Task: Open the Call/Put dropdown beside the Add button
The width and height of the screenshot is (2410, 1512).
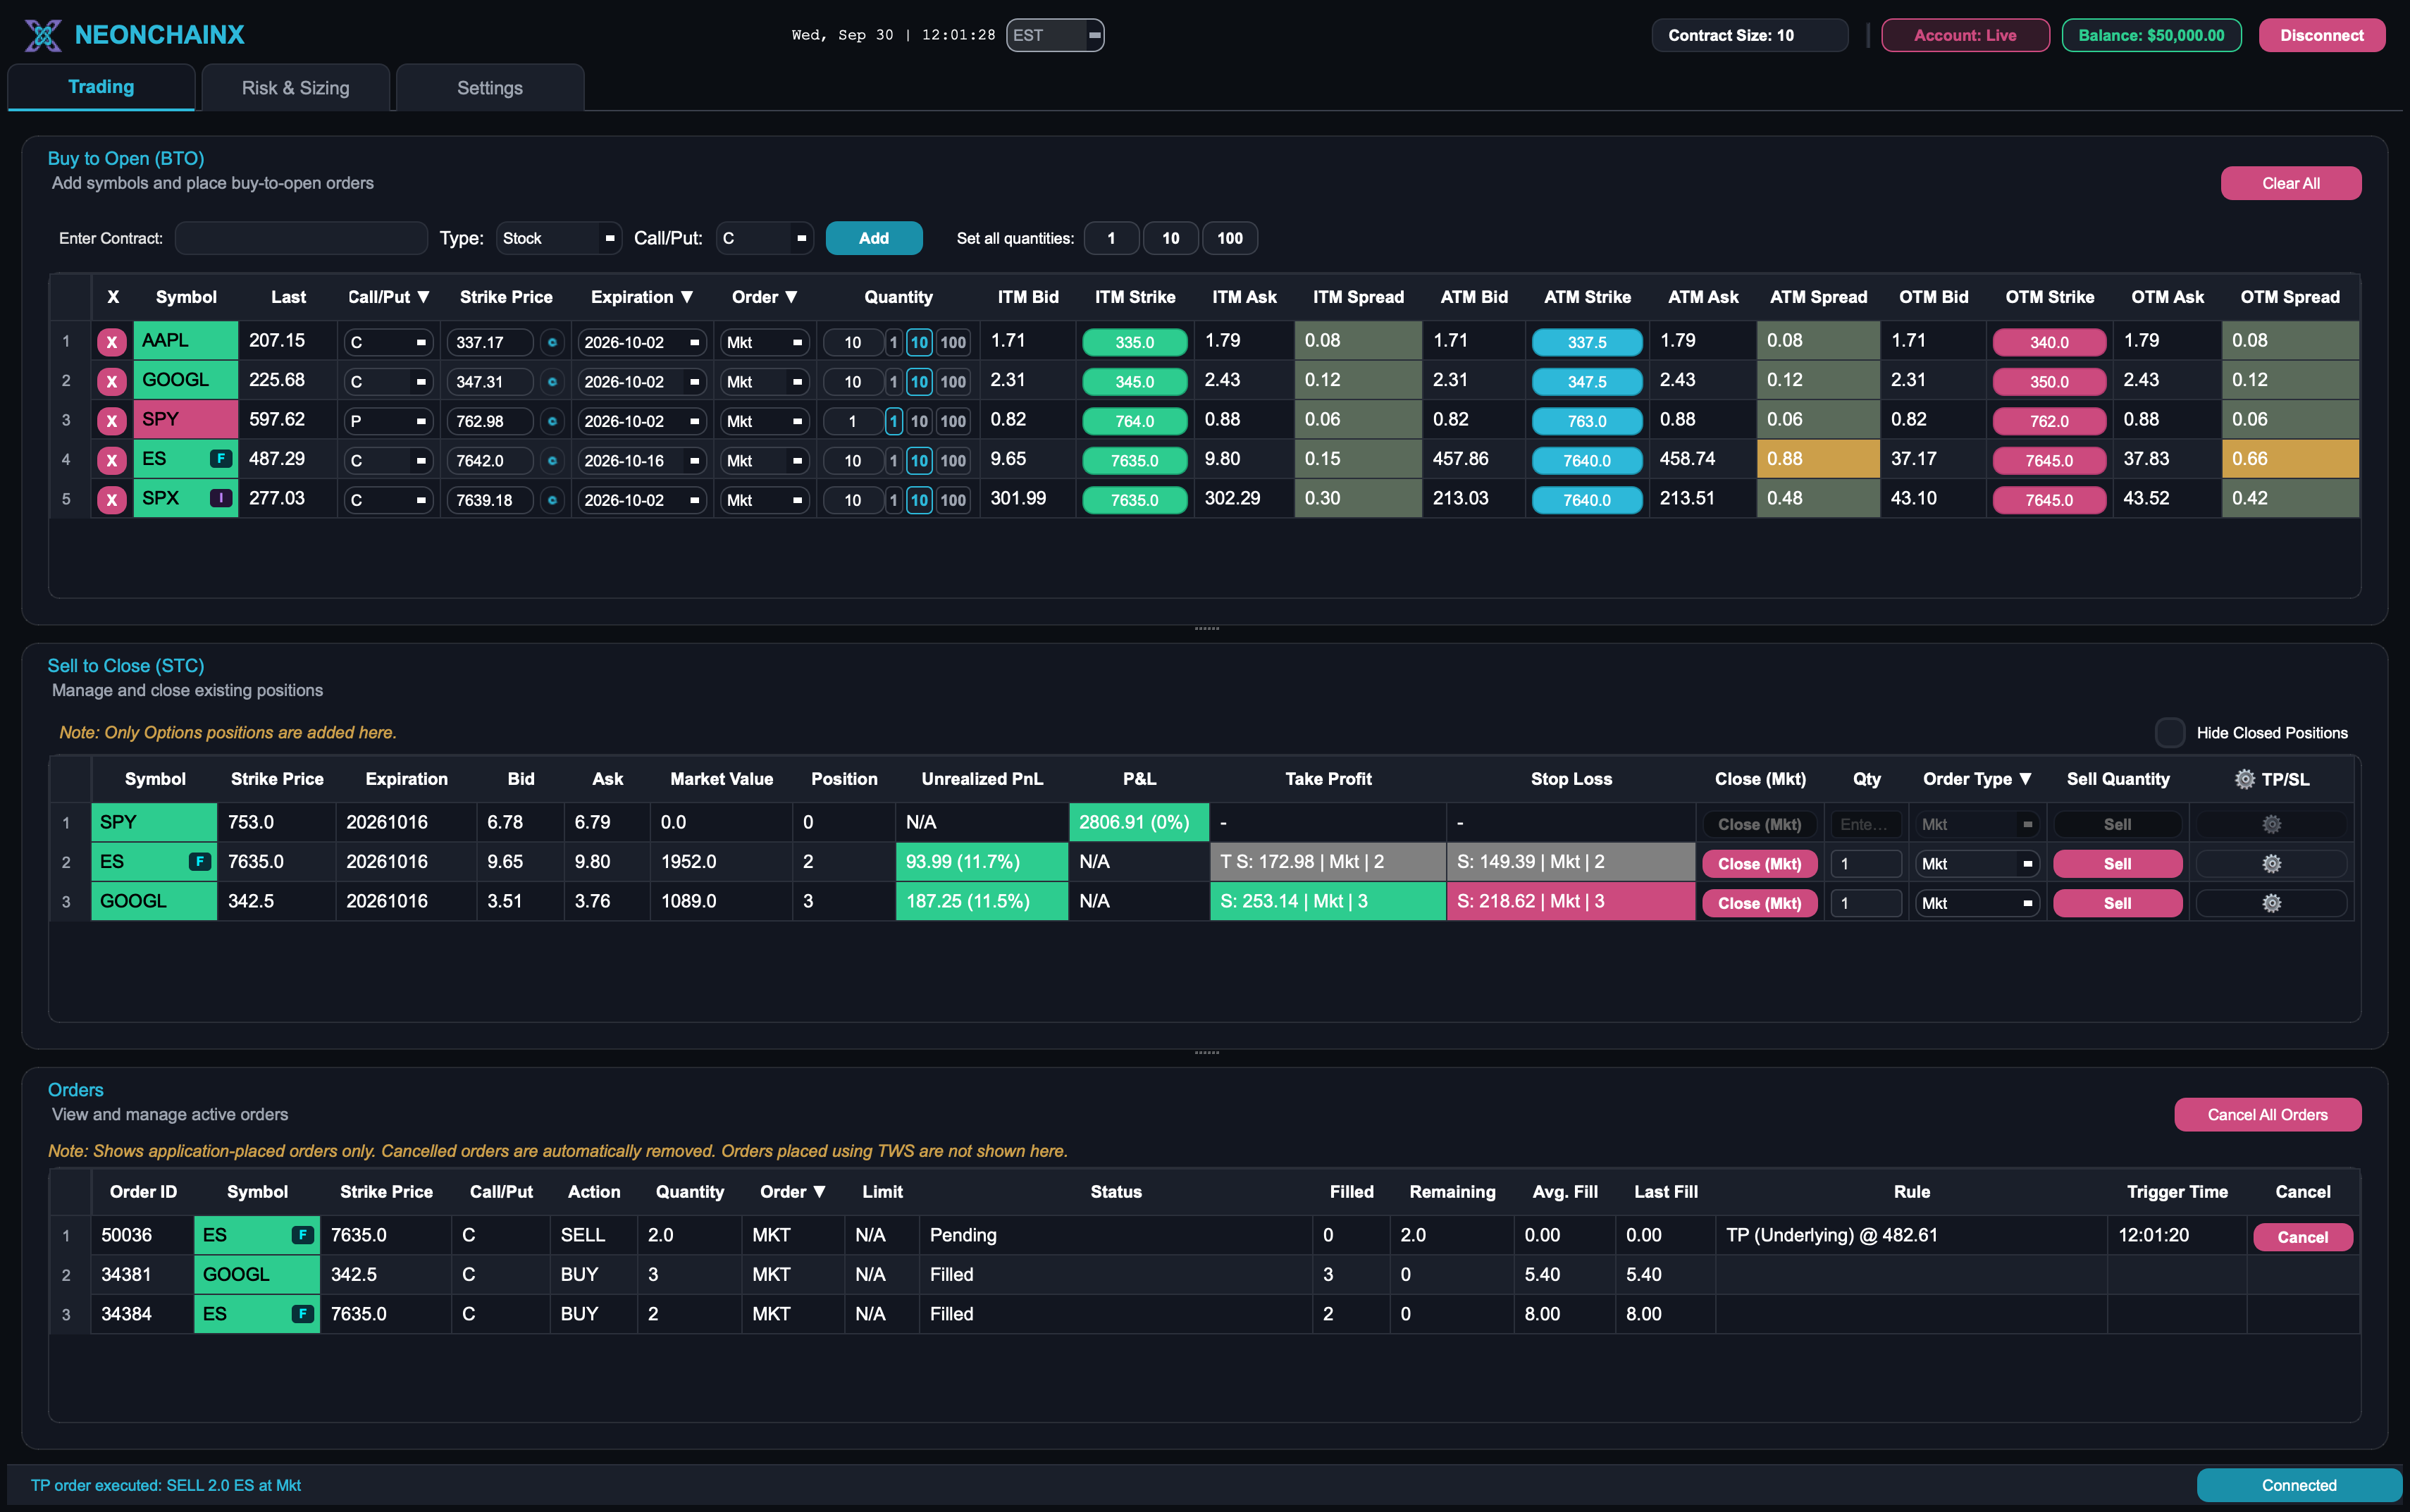Action: click(x=764, y=238)
